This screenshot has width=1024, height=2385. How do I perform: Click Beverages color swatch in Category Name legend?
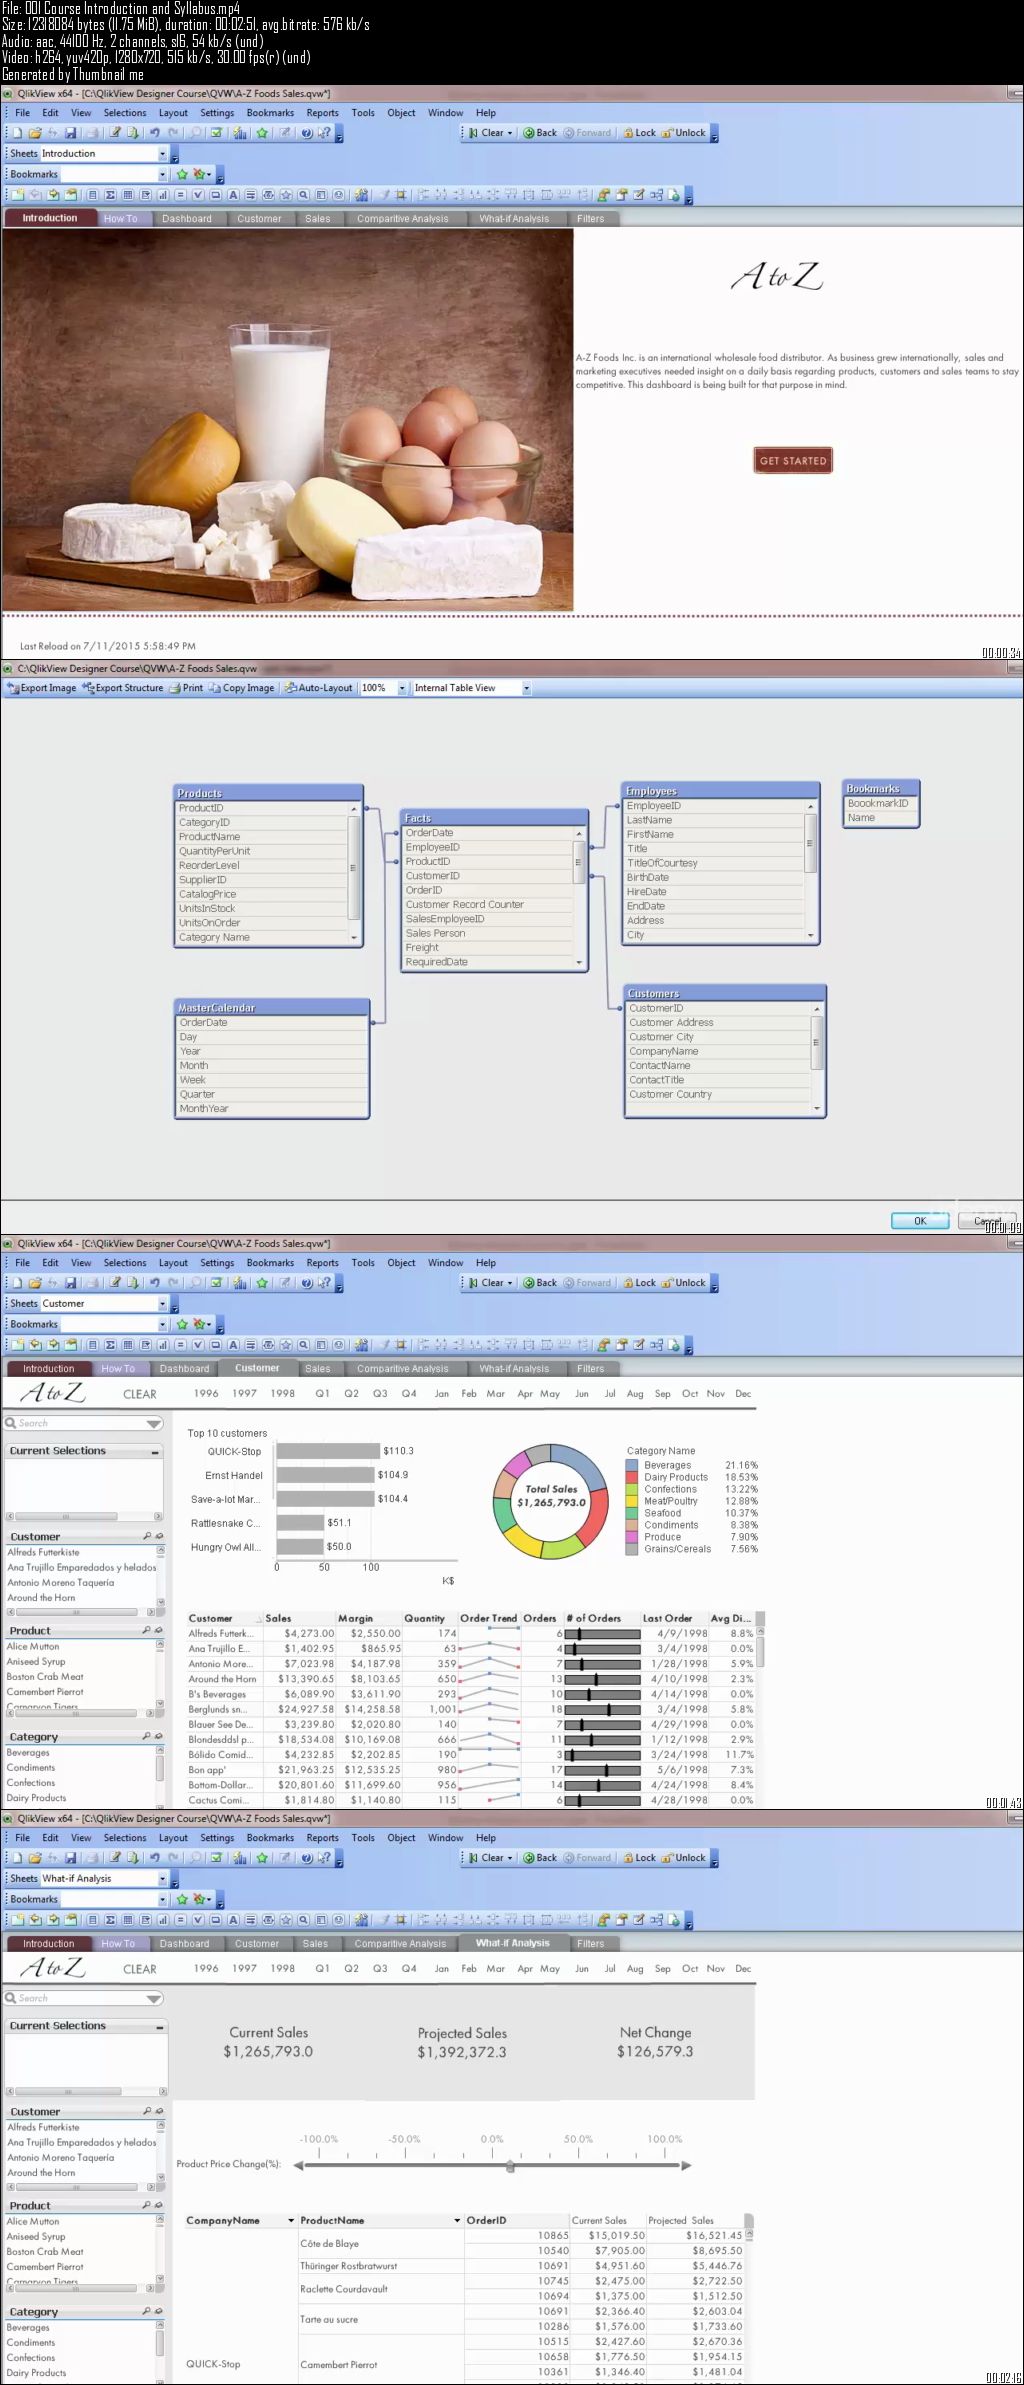pyautogui.click(x=632, y=1465)
